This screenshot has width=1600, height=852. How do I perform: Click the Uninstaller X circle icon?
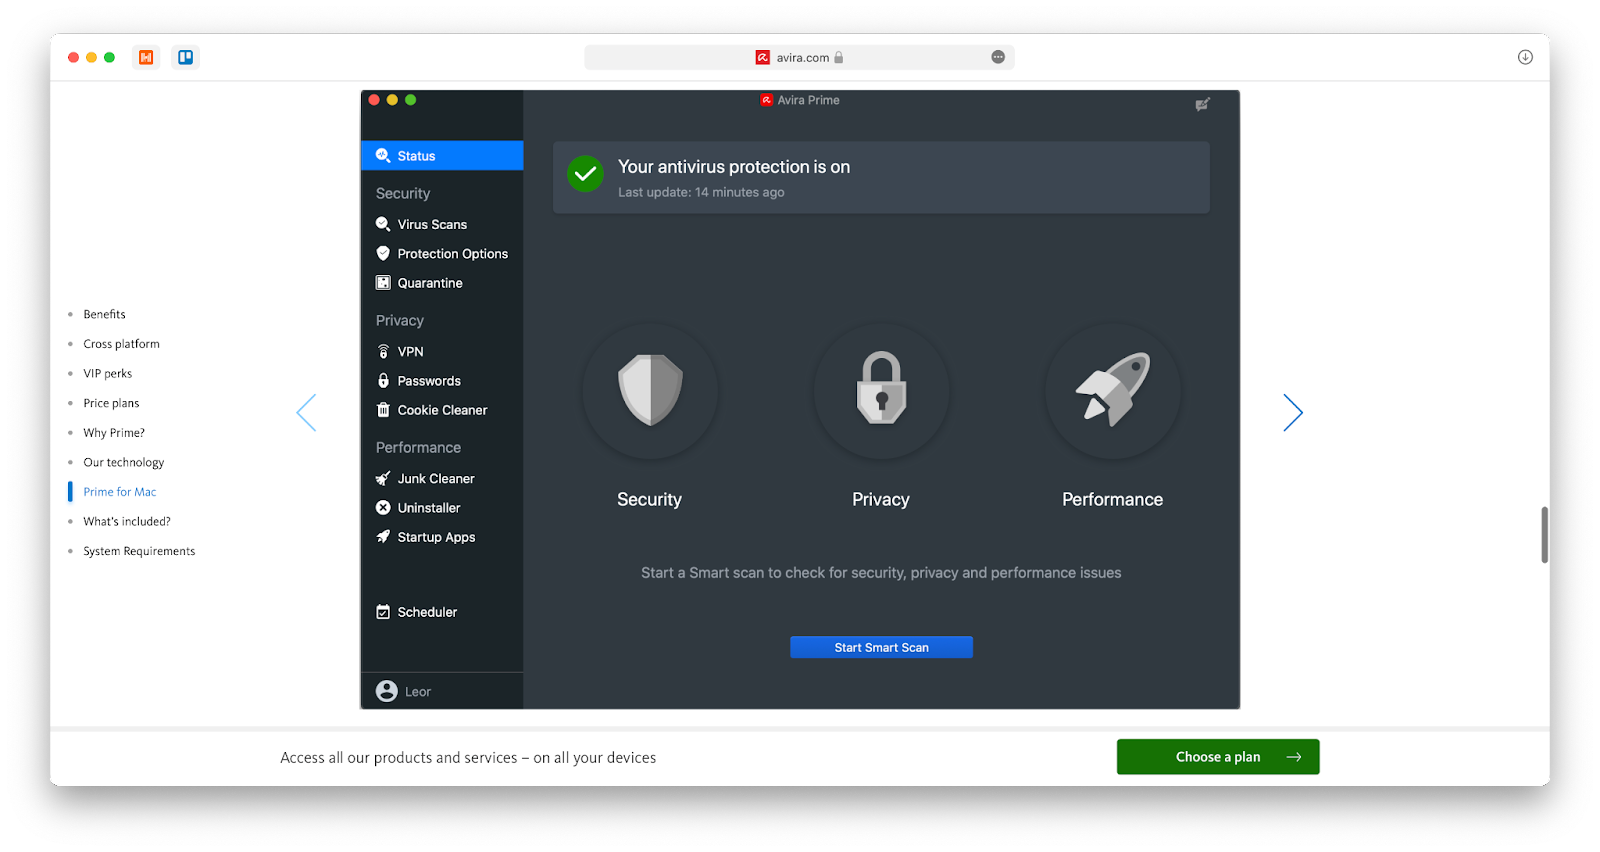pos(383,507)
